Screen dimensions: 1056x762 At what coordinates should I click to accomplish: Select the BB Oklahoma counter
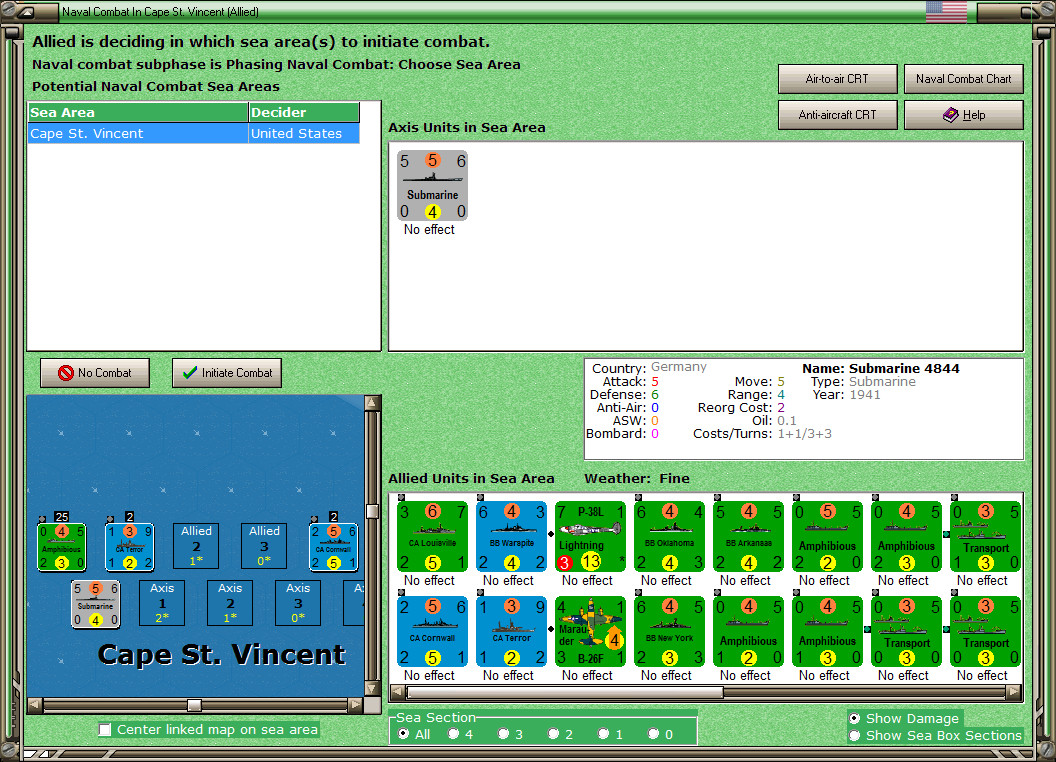(669, 536)
